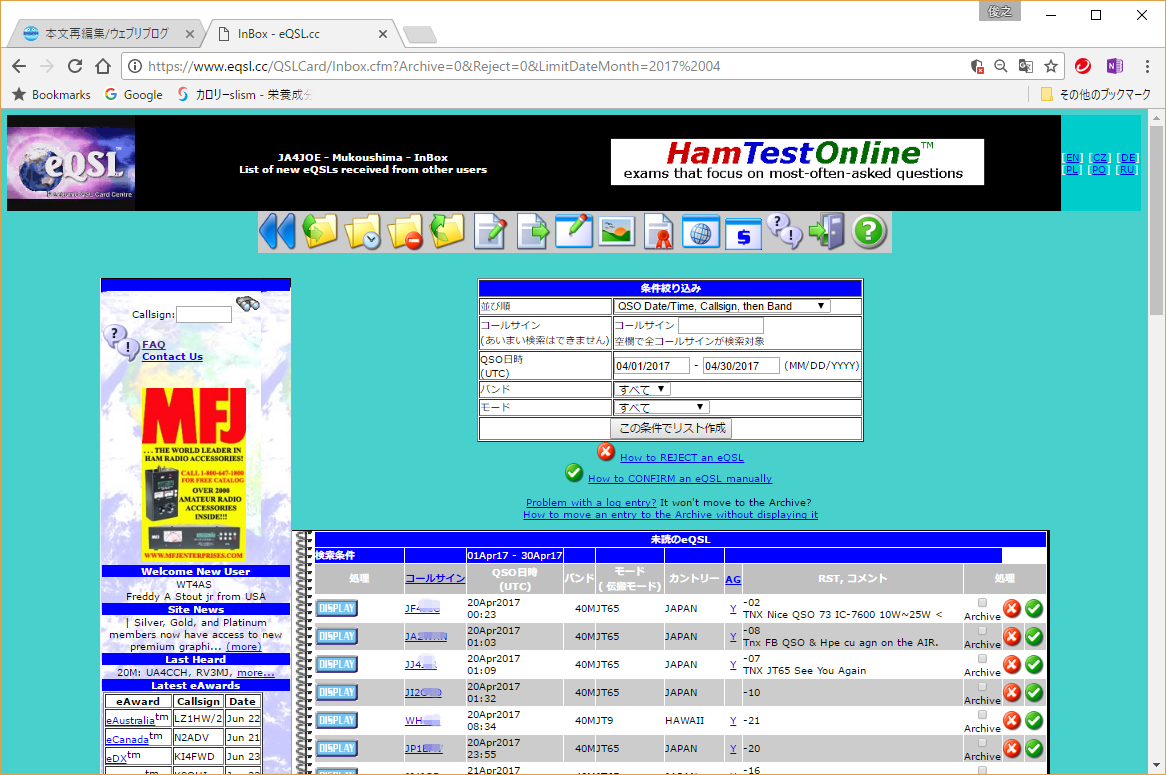Click the exit door logout icon
Viewport: 1166px width, 775px height.
827,231
